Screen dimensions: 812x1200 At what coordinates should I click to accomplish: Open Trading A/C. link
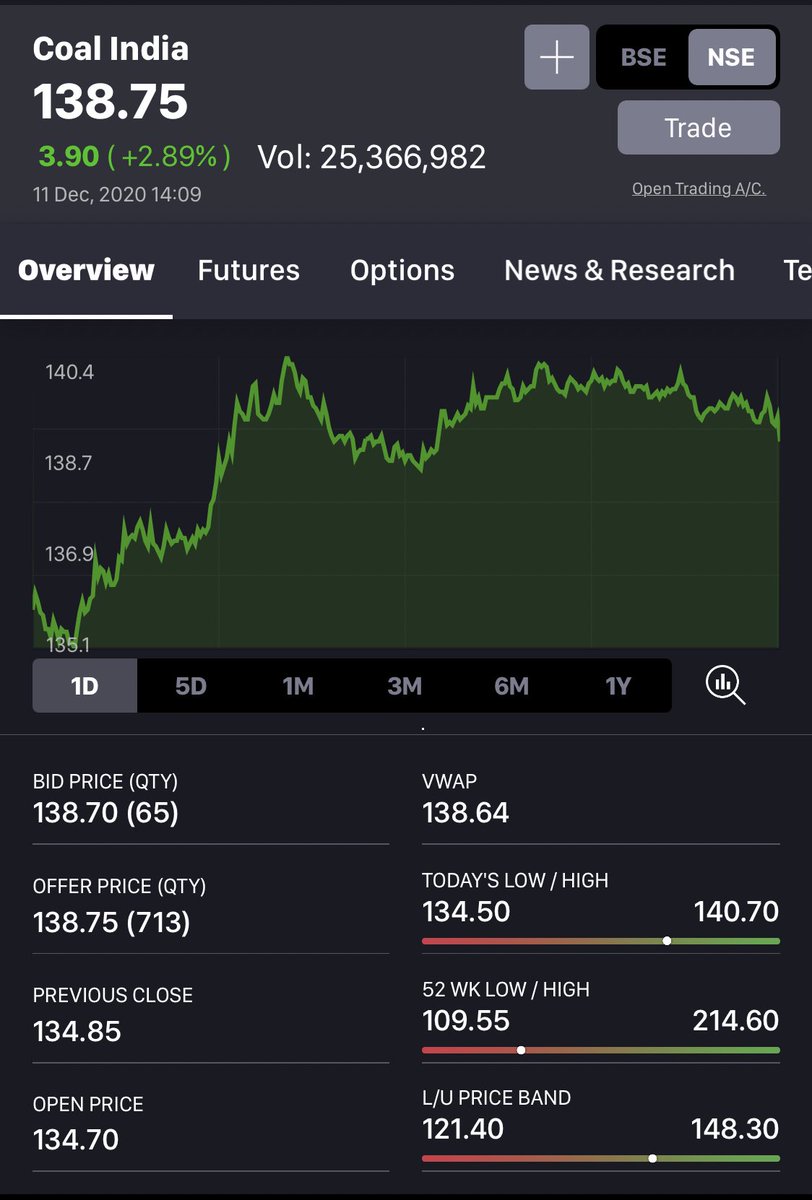(698, 188)
